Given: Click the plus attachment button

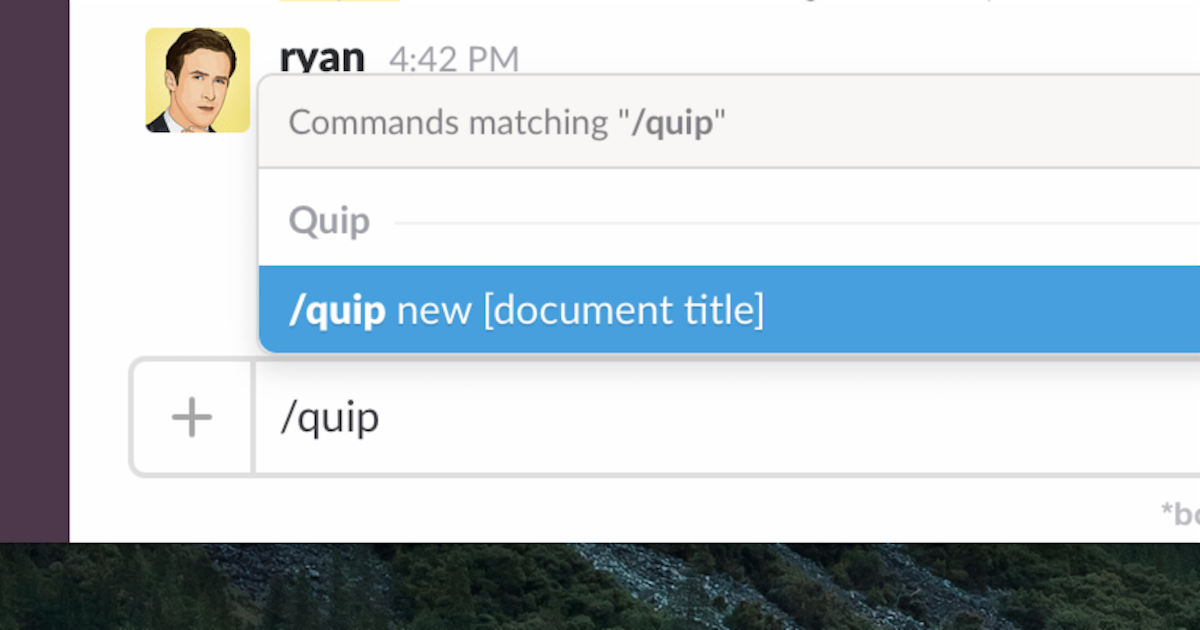Looking at the screenshot, I should [x=191, y=416].
